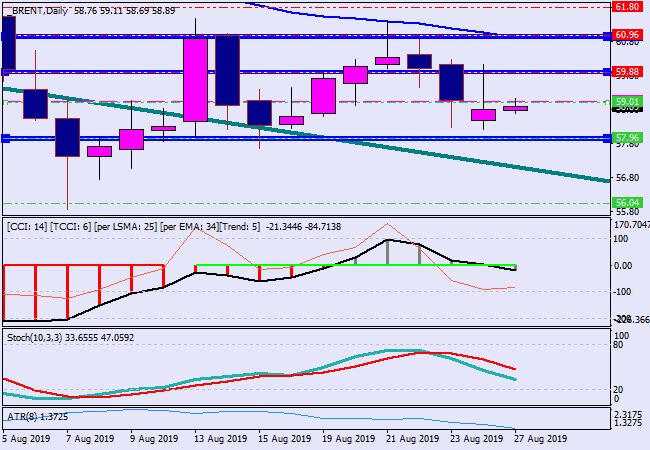Click the 21 Aug 2019 date label

(411, 438)
